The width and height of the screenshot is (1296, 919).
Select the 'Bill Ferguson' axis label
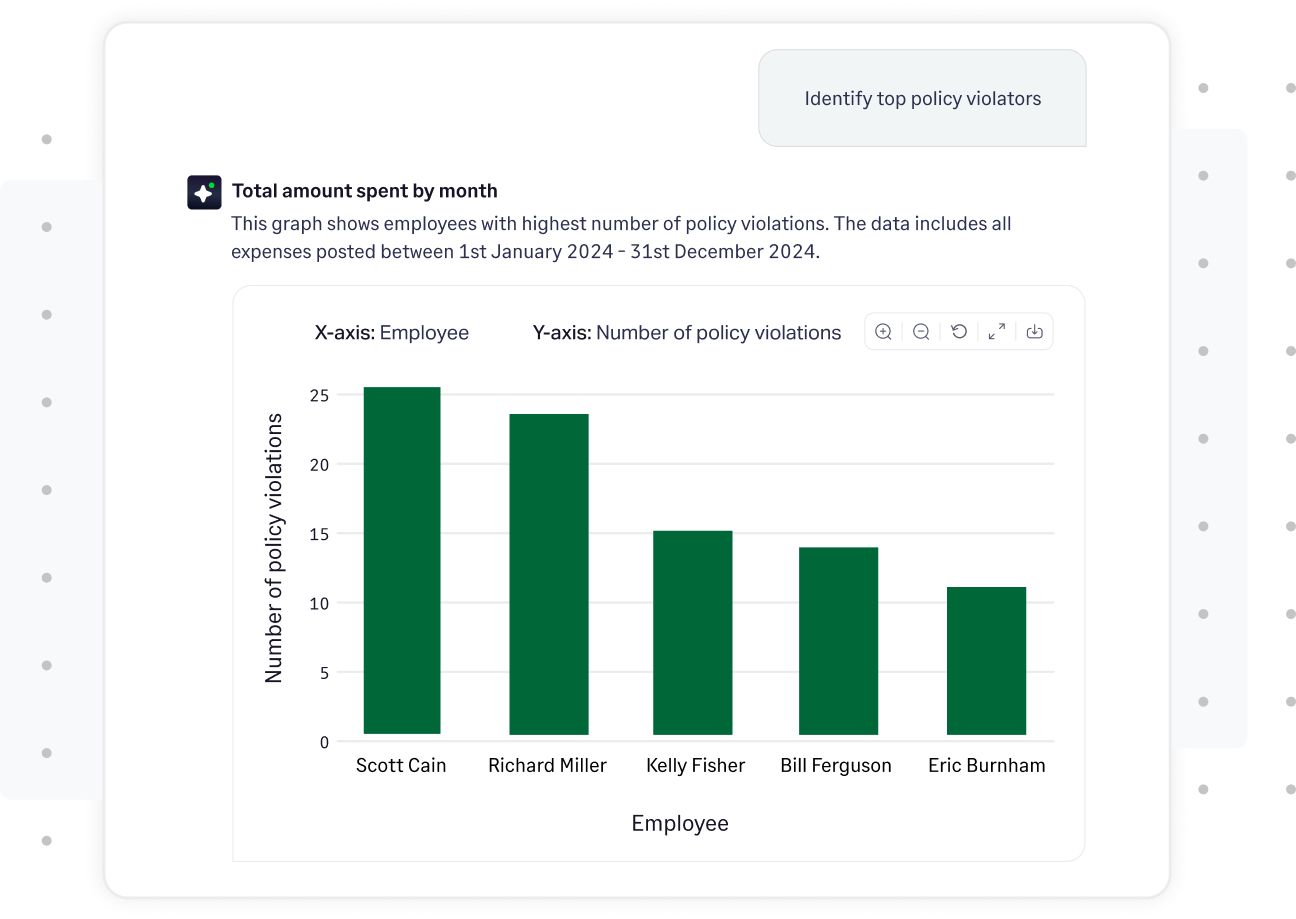(x=836, y=765)
